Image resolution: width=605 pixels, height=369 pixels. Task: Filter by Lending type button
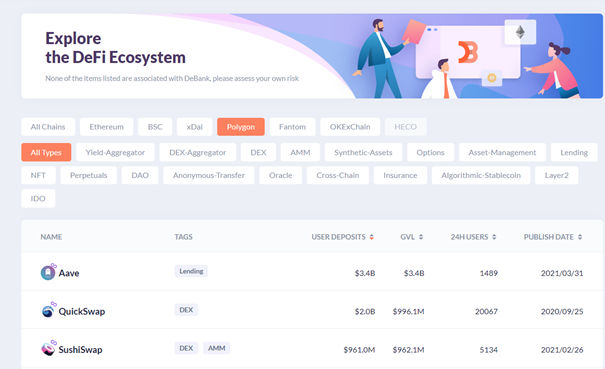click(574, 152)
